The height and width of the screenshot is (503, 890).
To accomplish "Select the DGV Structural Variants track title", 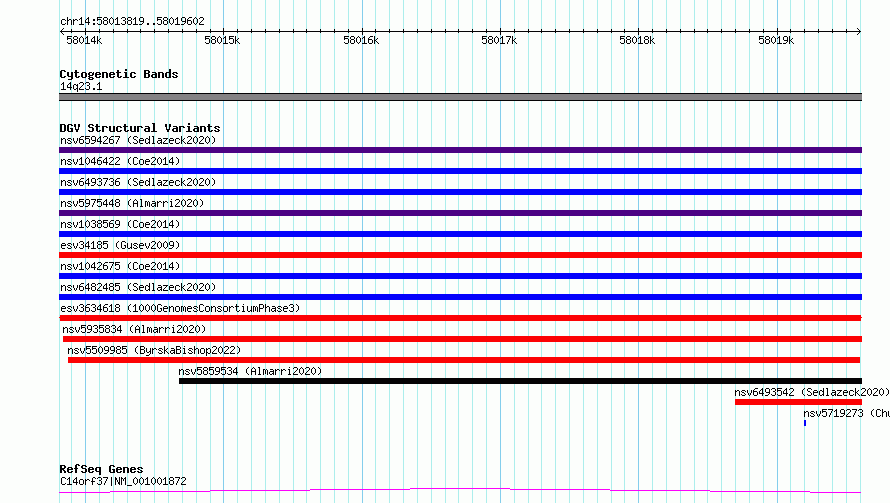I will (140, 128).
